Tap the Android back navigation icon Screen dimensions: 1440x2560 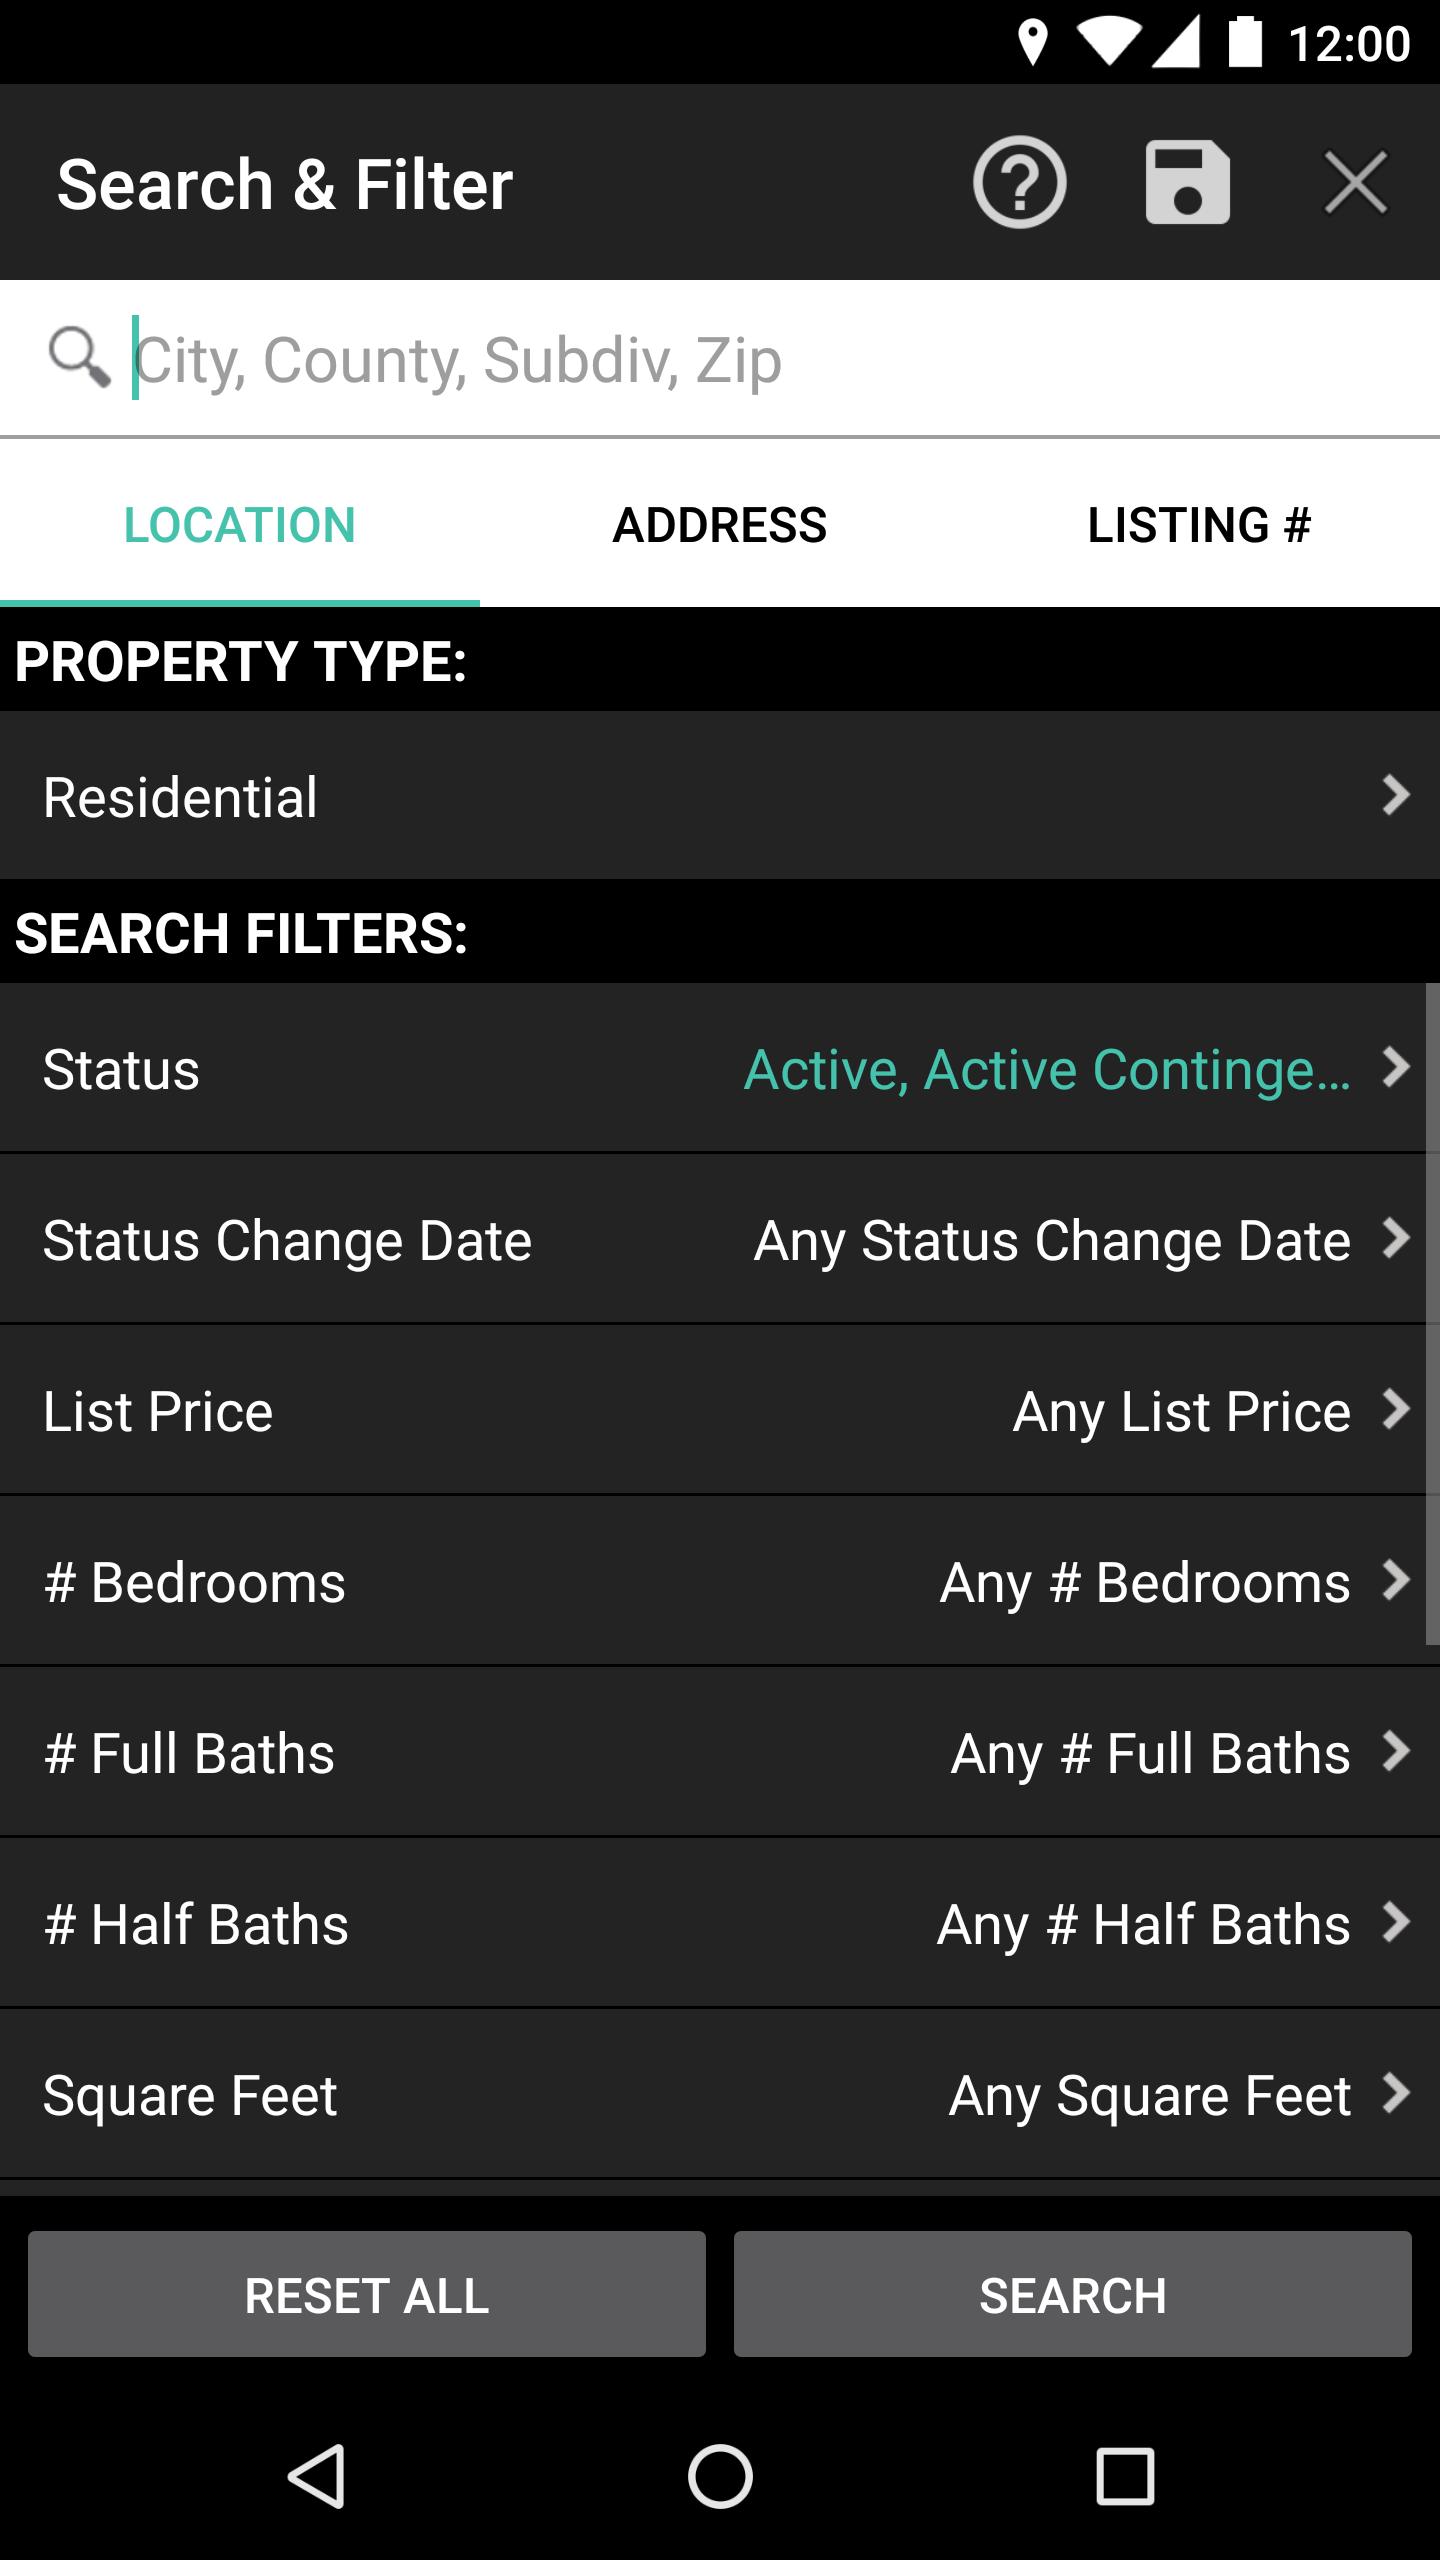pyautogui.click(x=317, y=2476)
